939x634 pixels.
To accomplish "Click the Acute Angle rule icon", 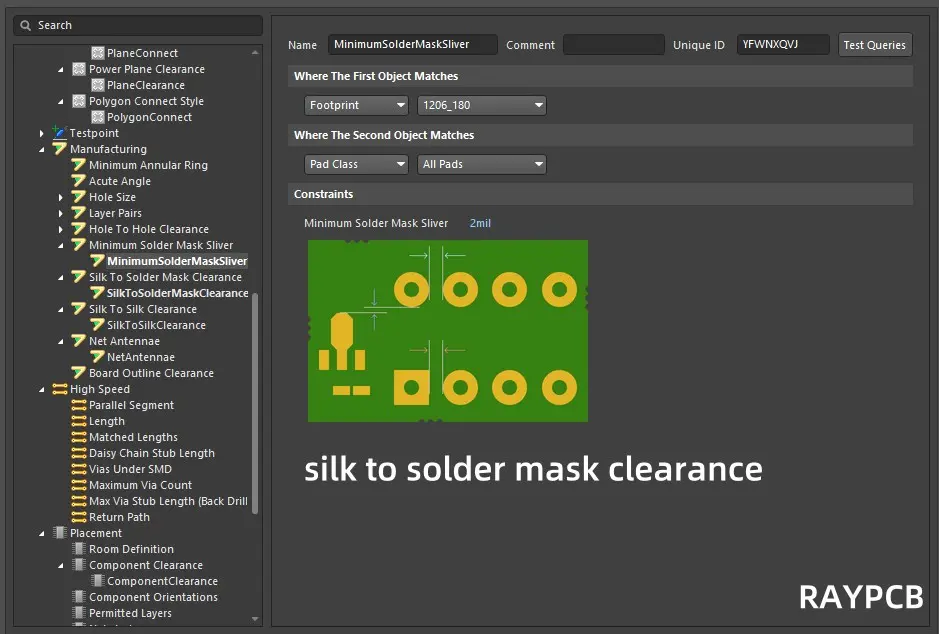I will point(78,181).
